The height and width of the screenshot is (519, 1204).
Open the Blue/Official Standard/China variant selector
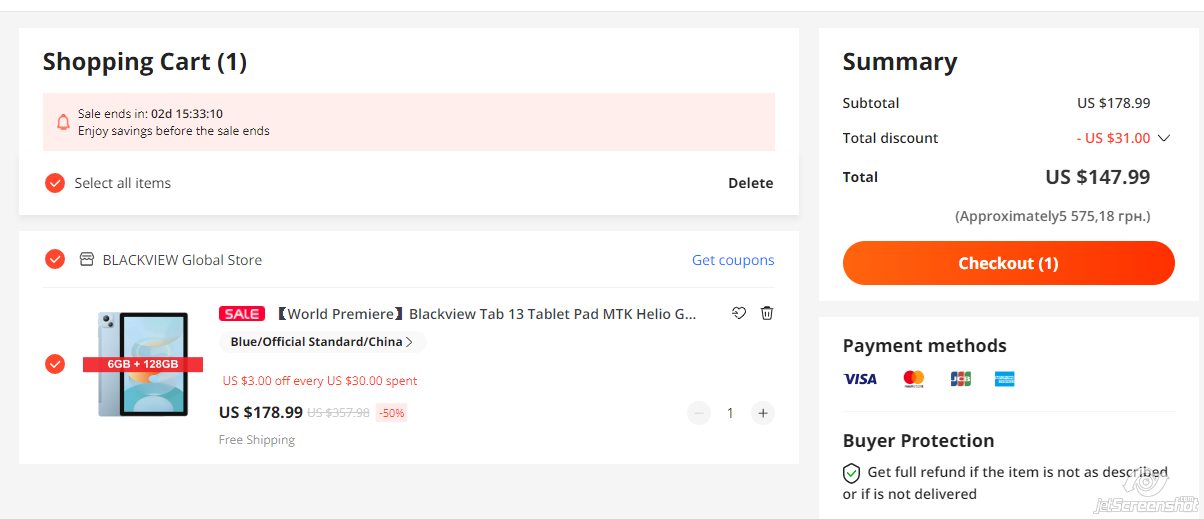point(322,342)
